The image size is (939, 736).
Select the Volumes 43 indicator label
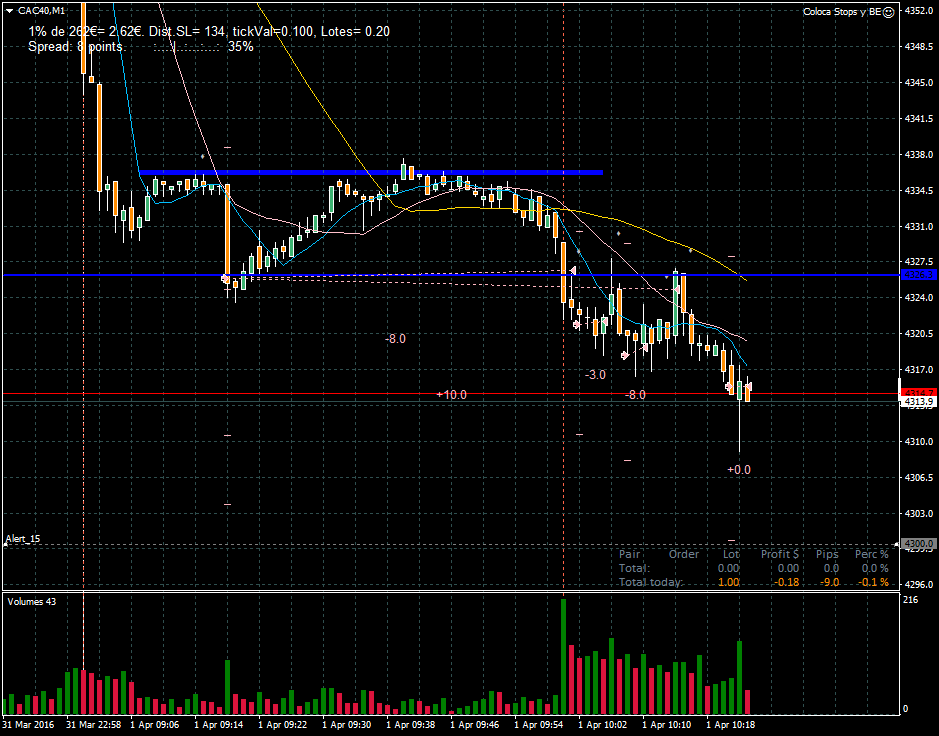click(33, 601)
